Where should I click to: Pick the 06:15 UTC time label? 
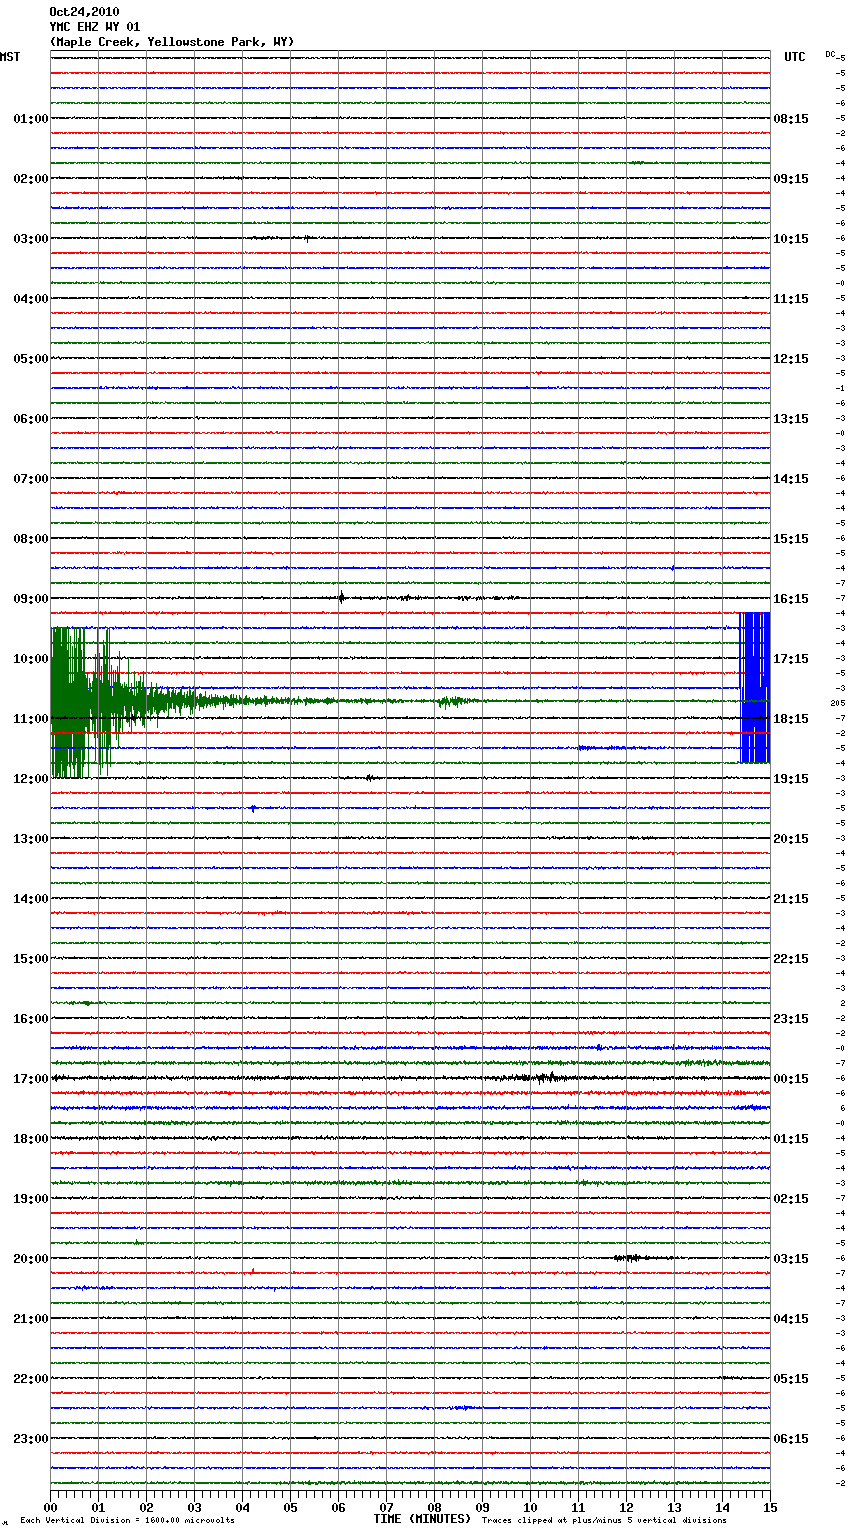791,1439
